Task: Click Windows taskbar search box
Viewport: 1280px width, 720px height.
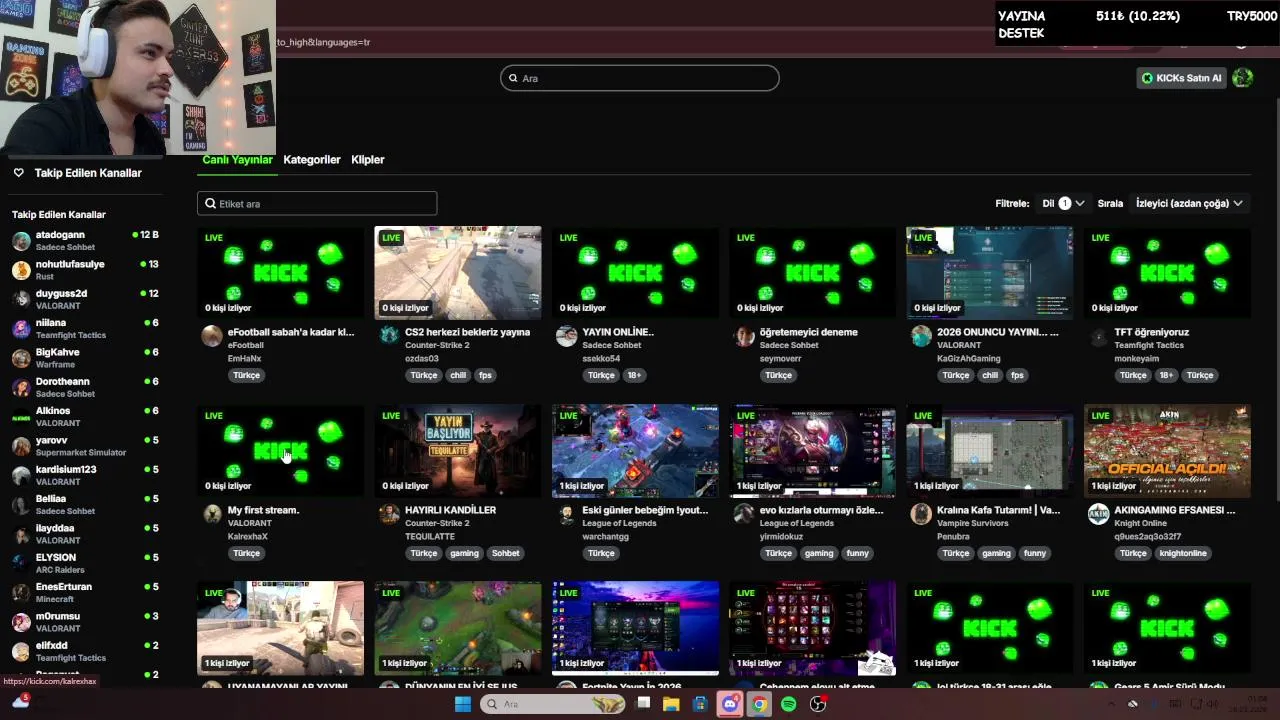Action: [552, 704]
